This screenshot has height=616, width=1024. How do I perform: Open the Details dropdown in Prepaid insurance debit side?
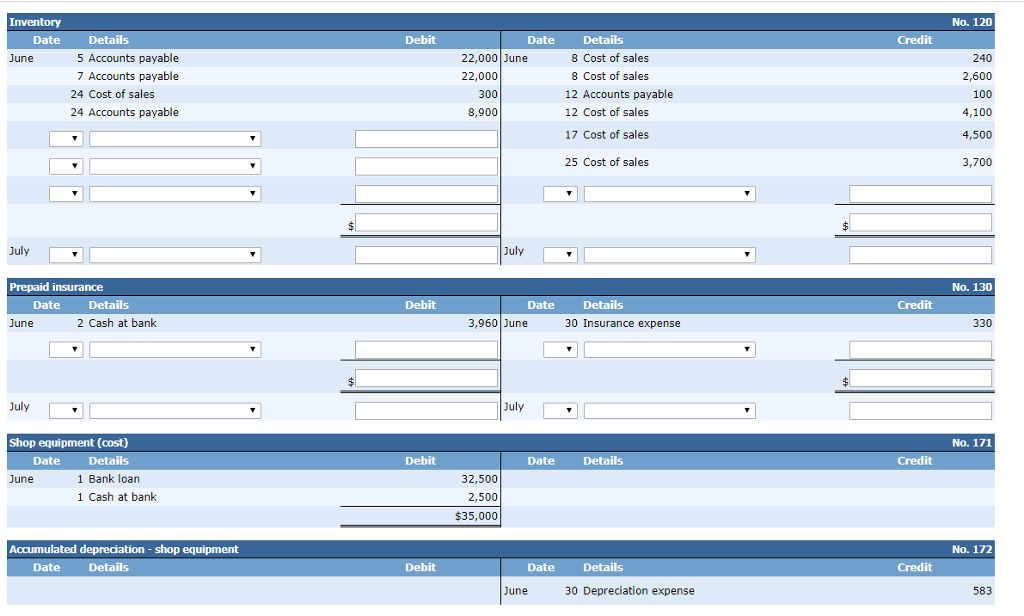click(x=175, y=349)
